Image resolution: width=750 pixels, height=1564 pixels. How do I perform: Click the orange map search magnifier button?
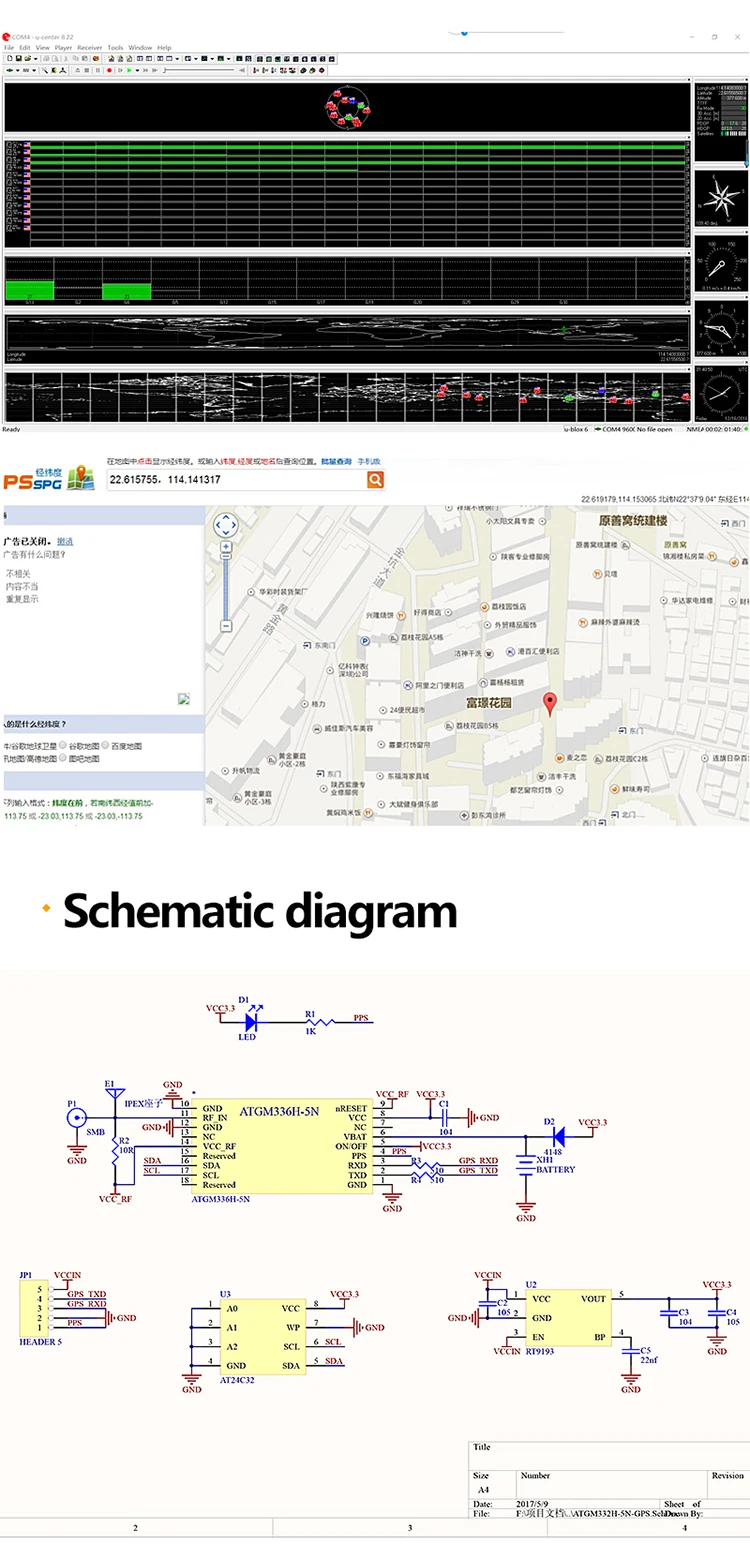point(375,480)
